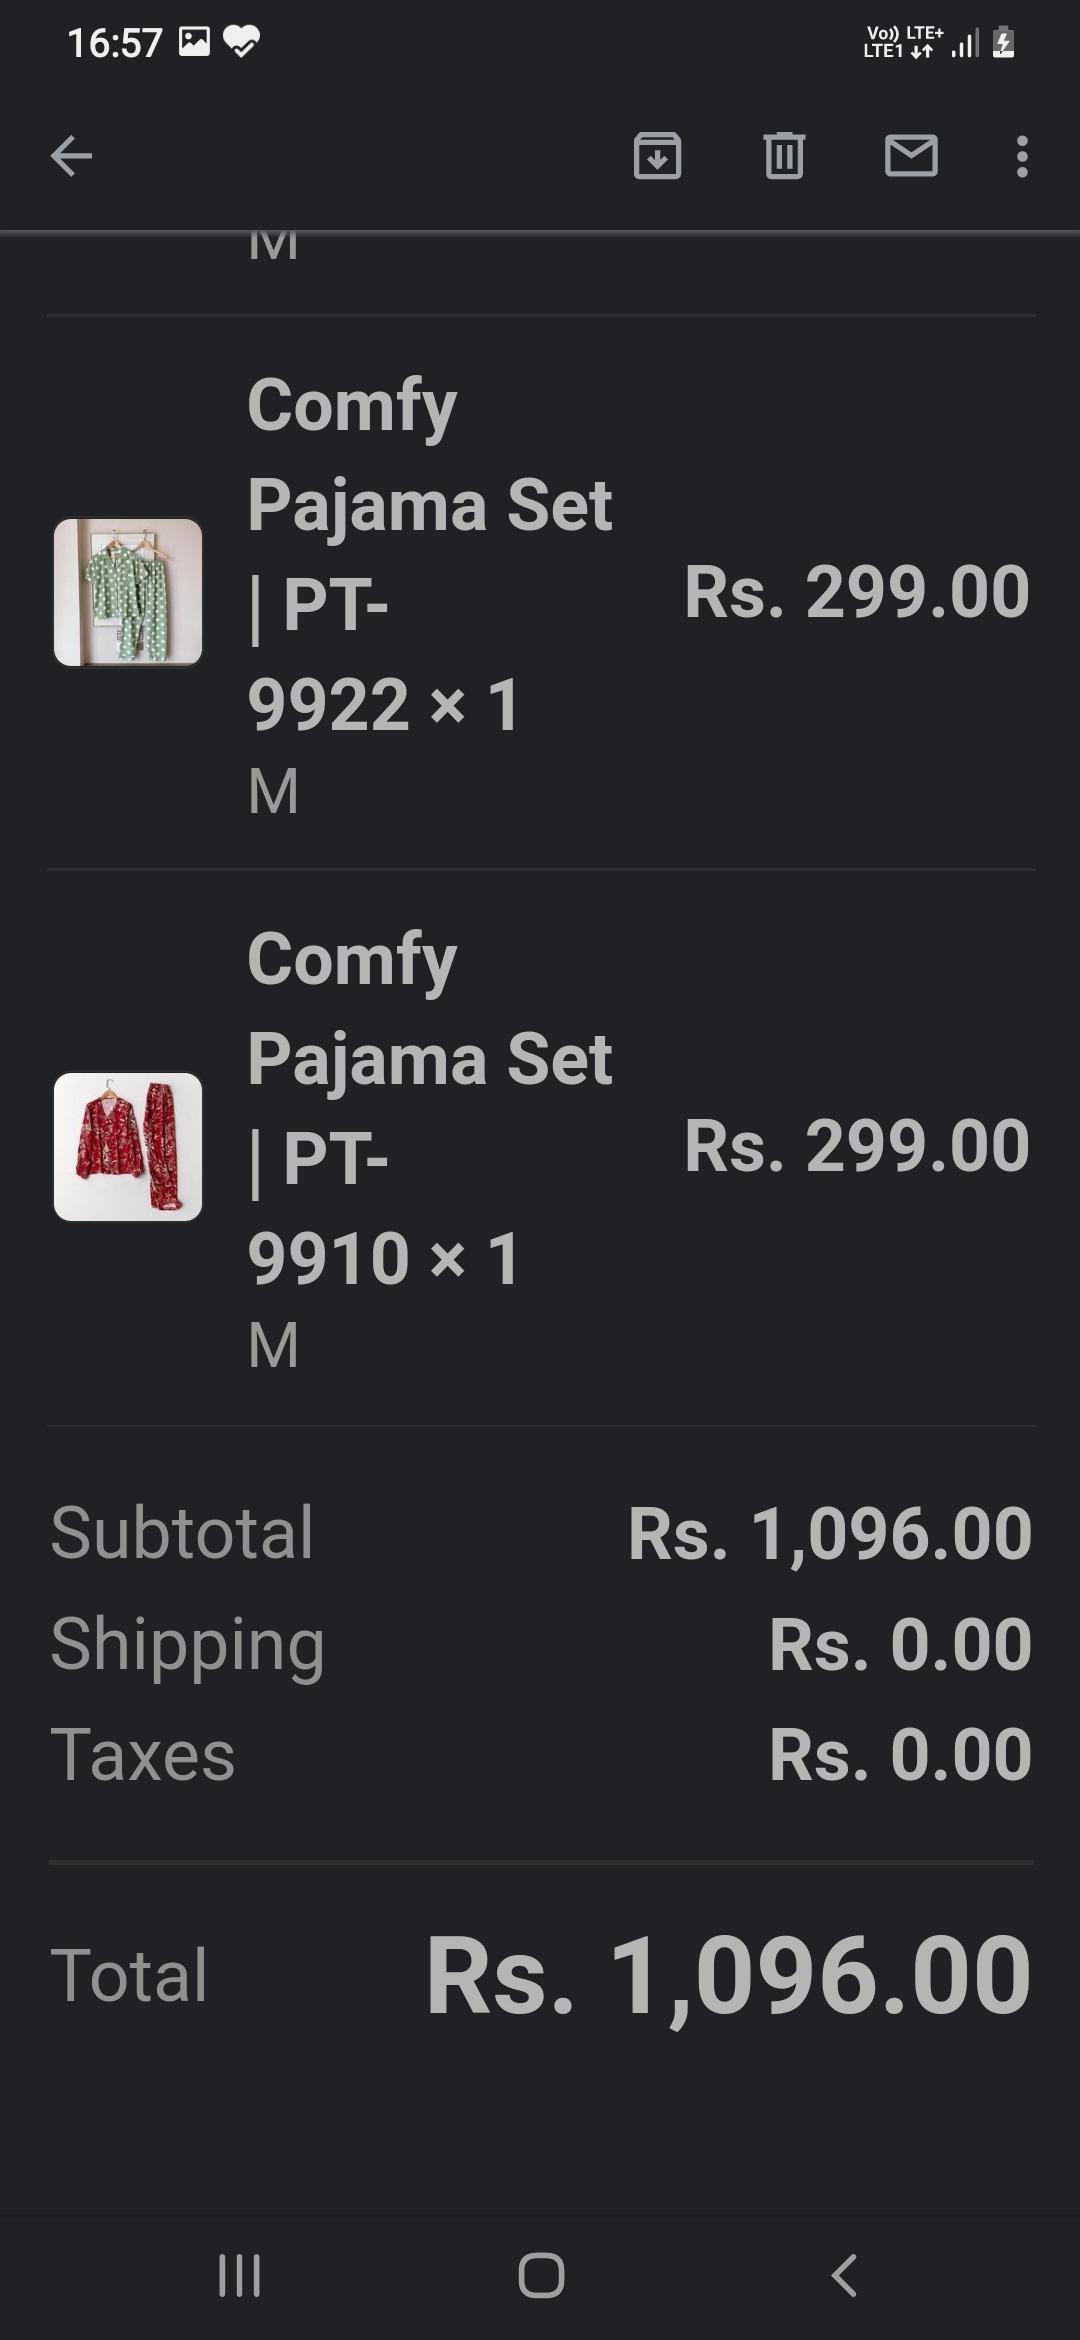This screenshot has width=1080, height=2340.
Task: Tap the Rs. 299.00 price for PT-9910
Action: [x=856, y=1146]
